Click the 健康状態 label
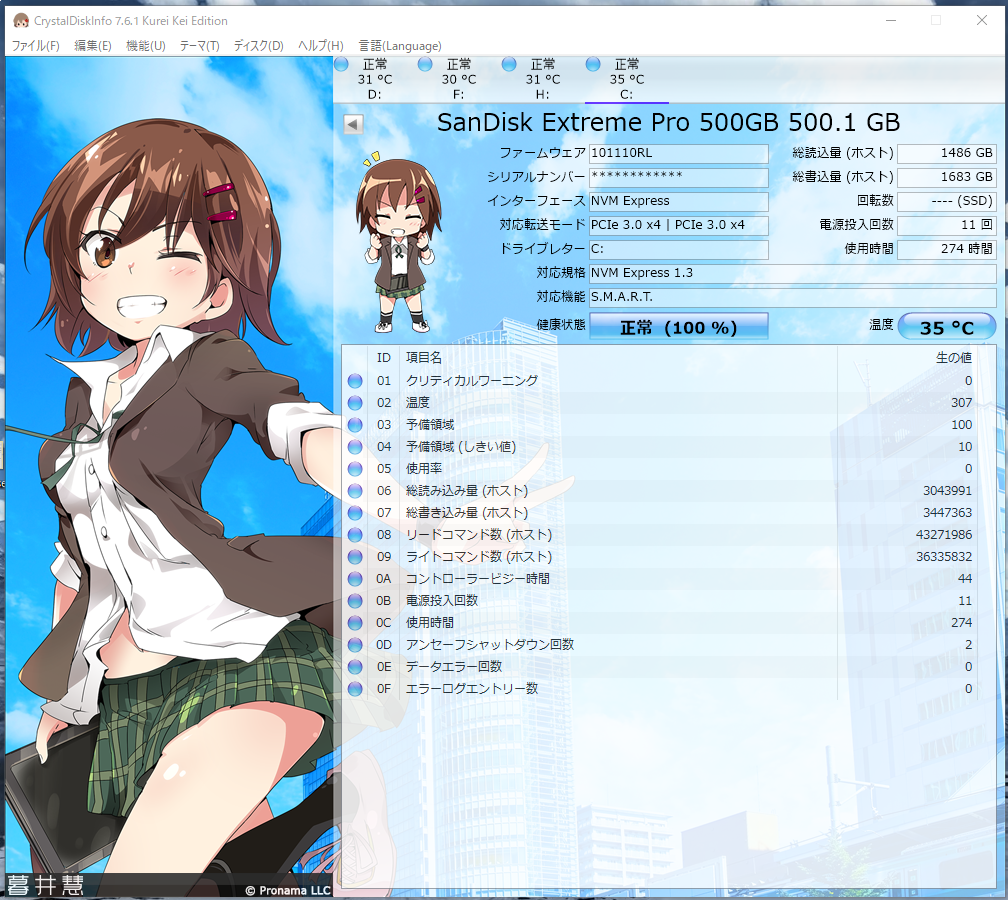The image size is (1008, 900). tap(561, 325)
